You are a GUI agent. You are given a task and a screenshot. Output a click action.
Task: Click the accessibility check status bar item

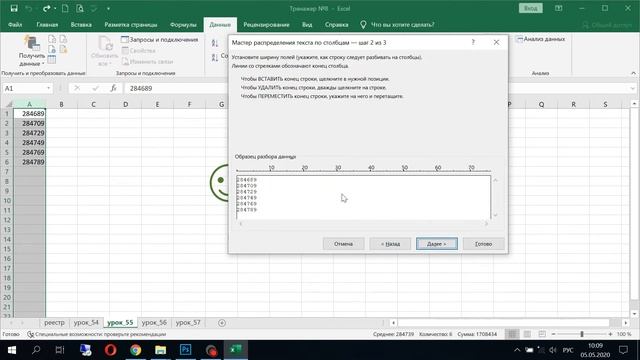(96, 334)
